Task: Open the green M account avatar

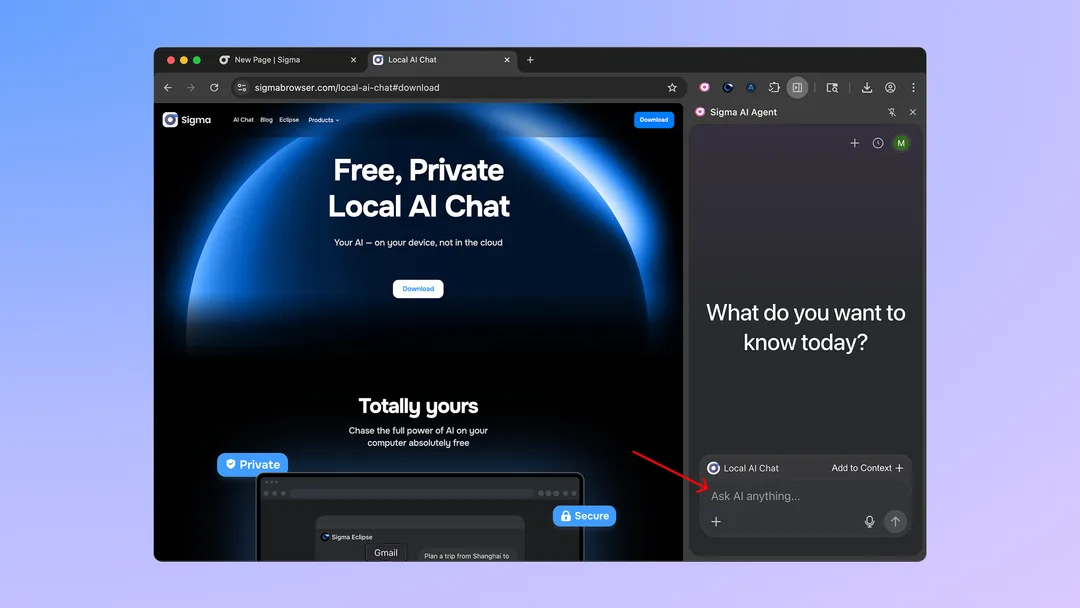Action: pos(901,143)
